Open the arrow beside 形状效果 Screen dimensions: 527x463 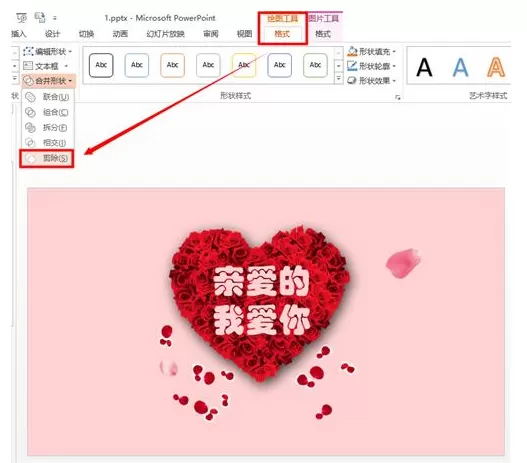pyautogui.click(x=394, y=81)
